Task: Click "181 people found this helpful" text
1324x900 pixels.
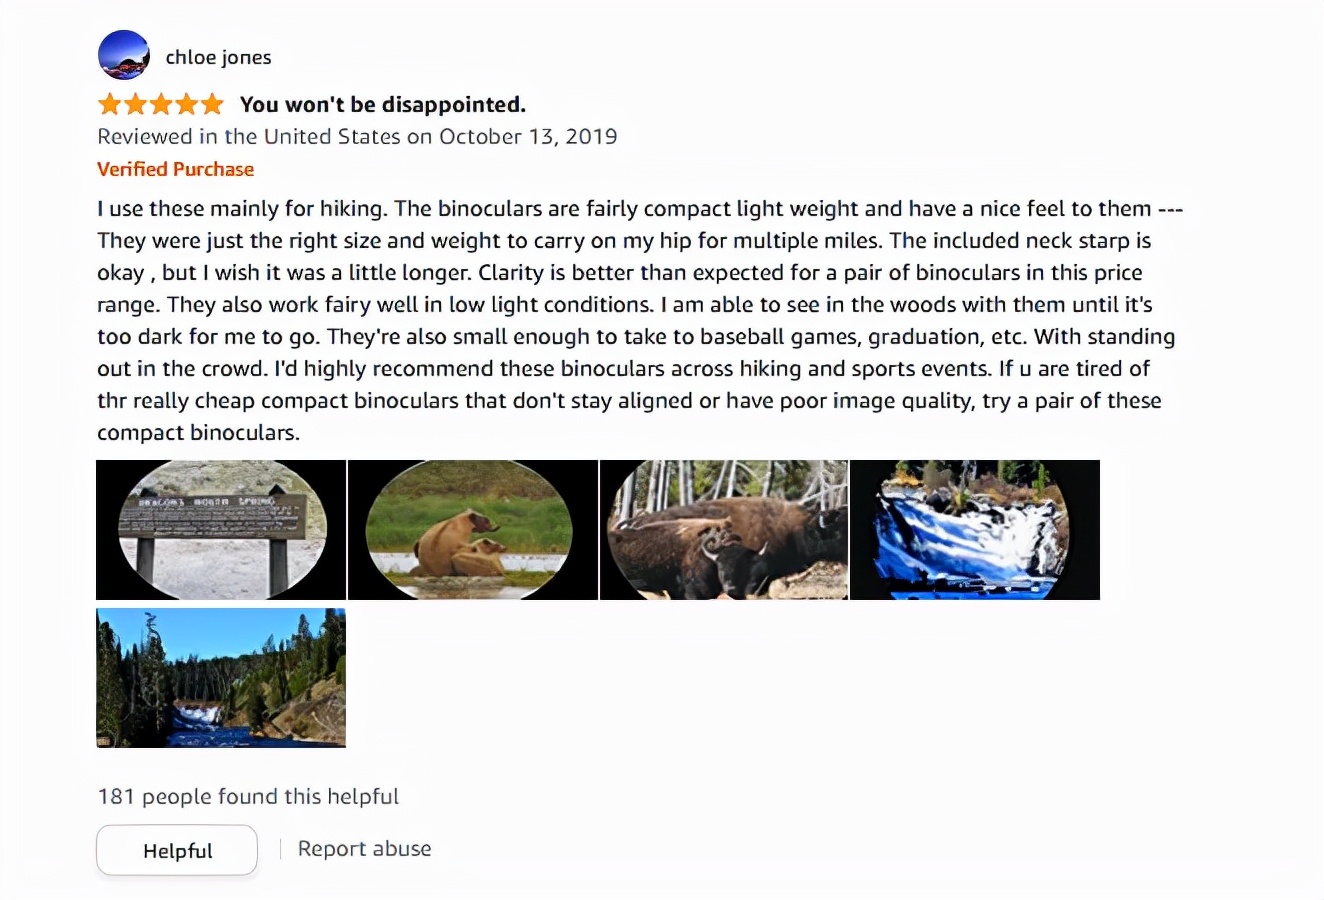Action: point(248,797)
